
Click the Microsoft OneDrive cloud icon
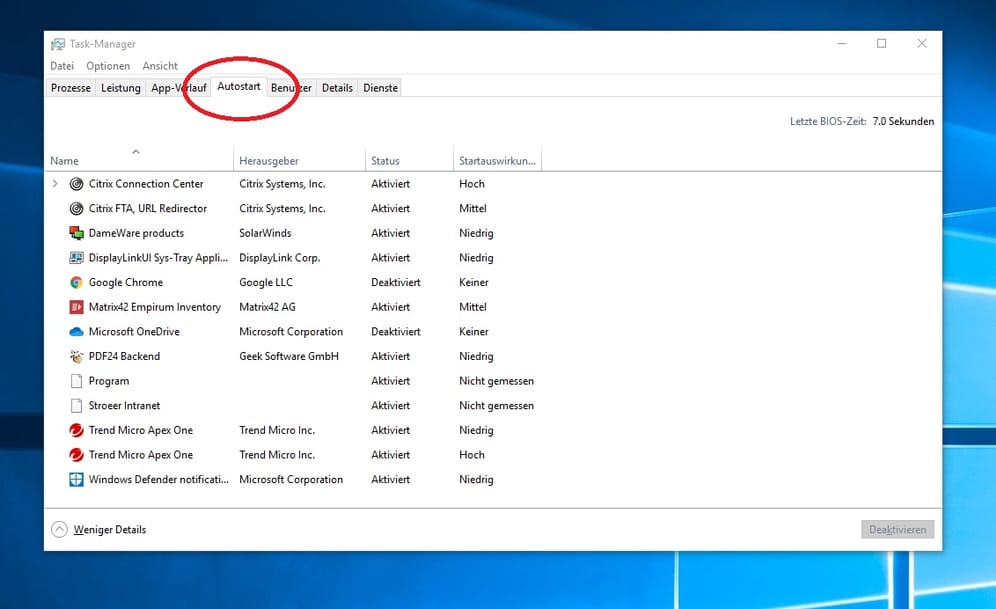pos(76,331)
